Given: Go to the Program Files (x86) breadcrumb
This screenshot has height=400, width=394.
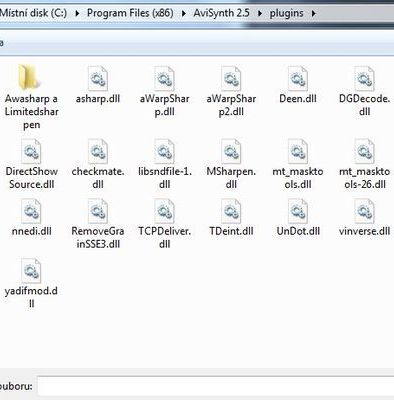Looking at the screenshot, I should 130,13.
